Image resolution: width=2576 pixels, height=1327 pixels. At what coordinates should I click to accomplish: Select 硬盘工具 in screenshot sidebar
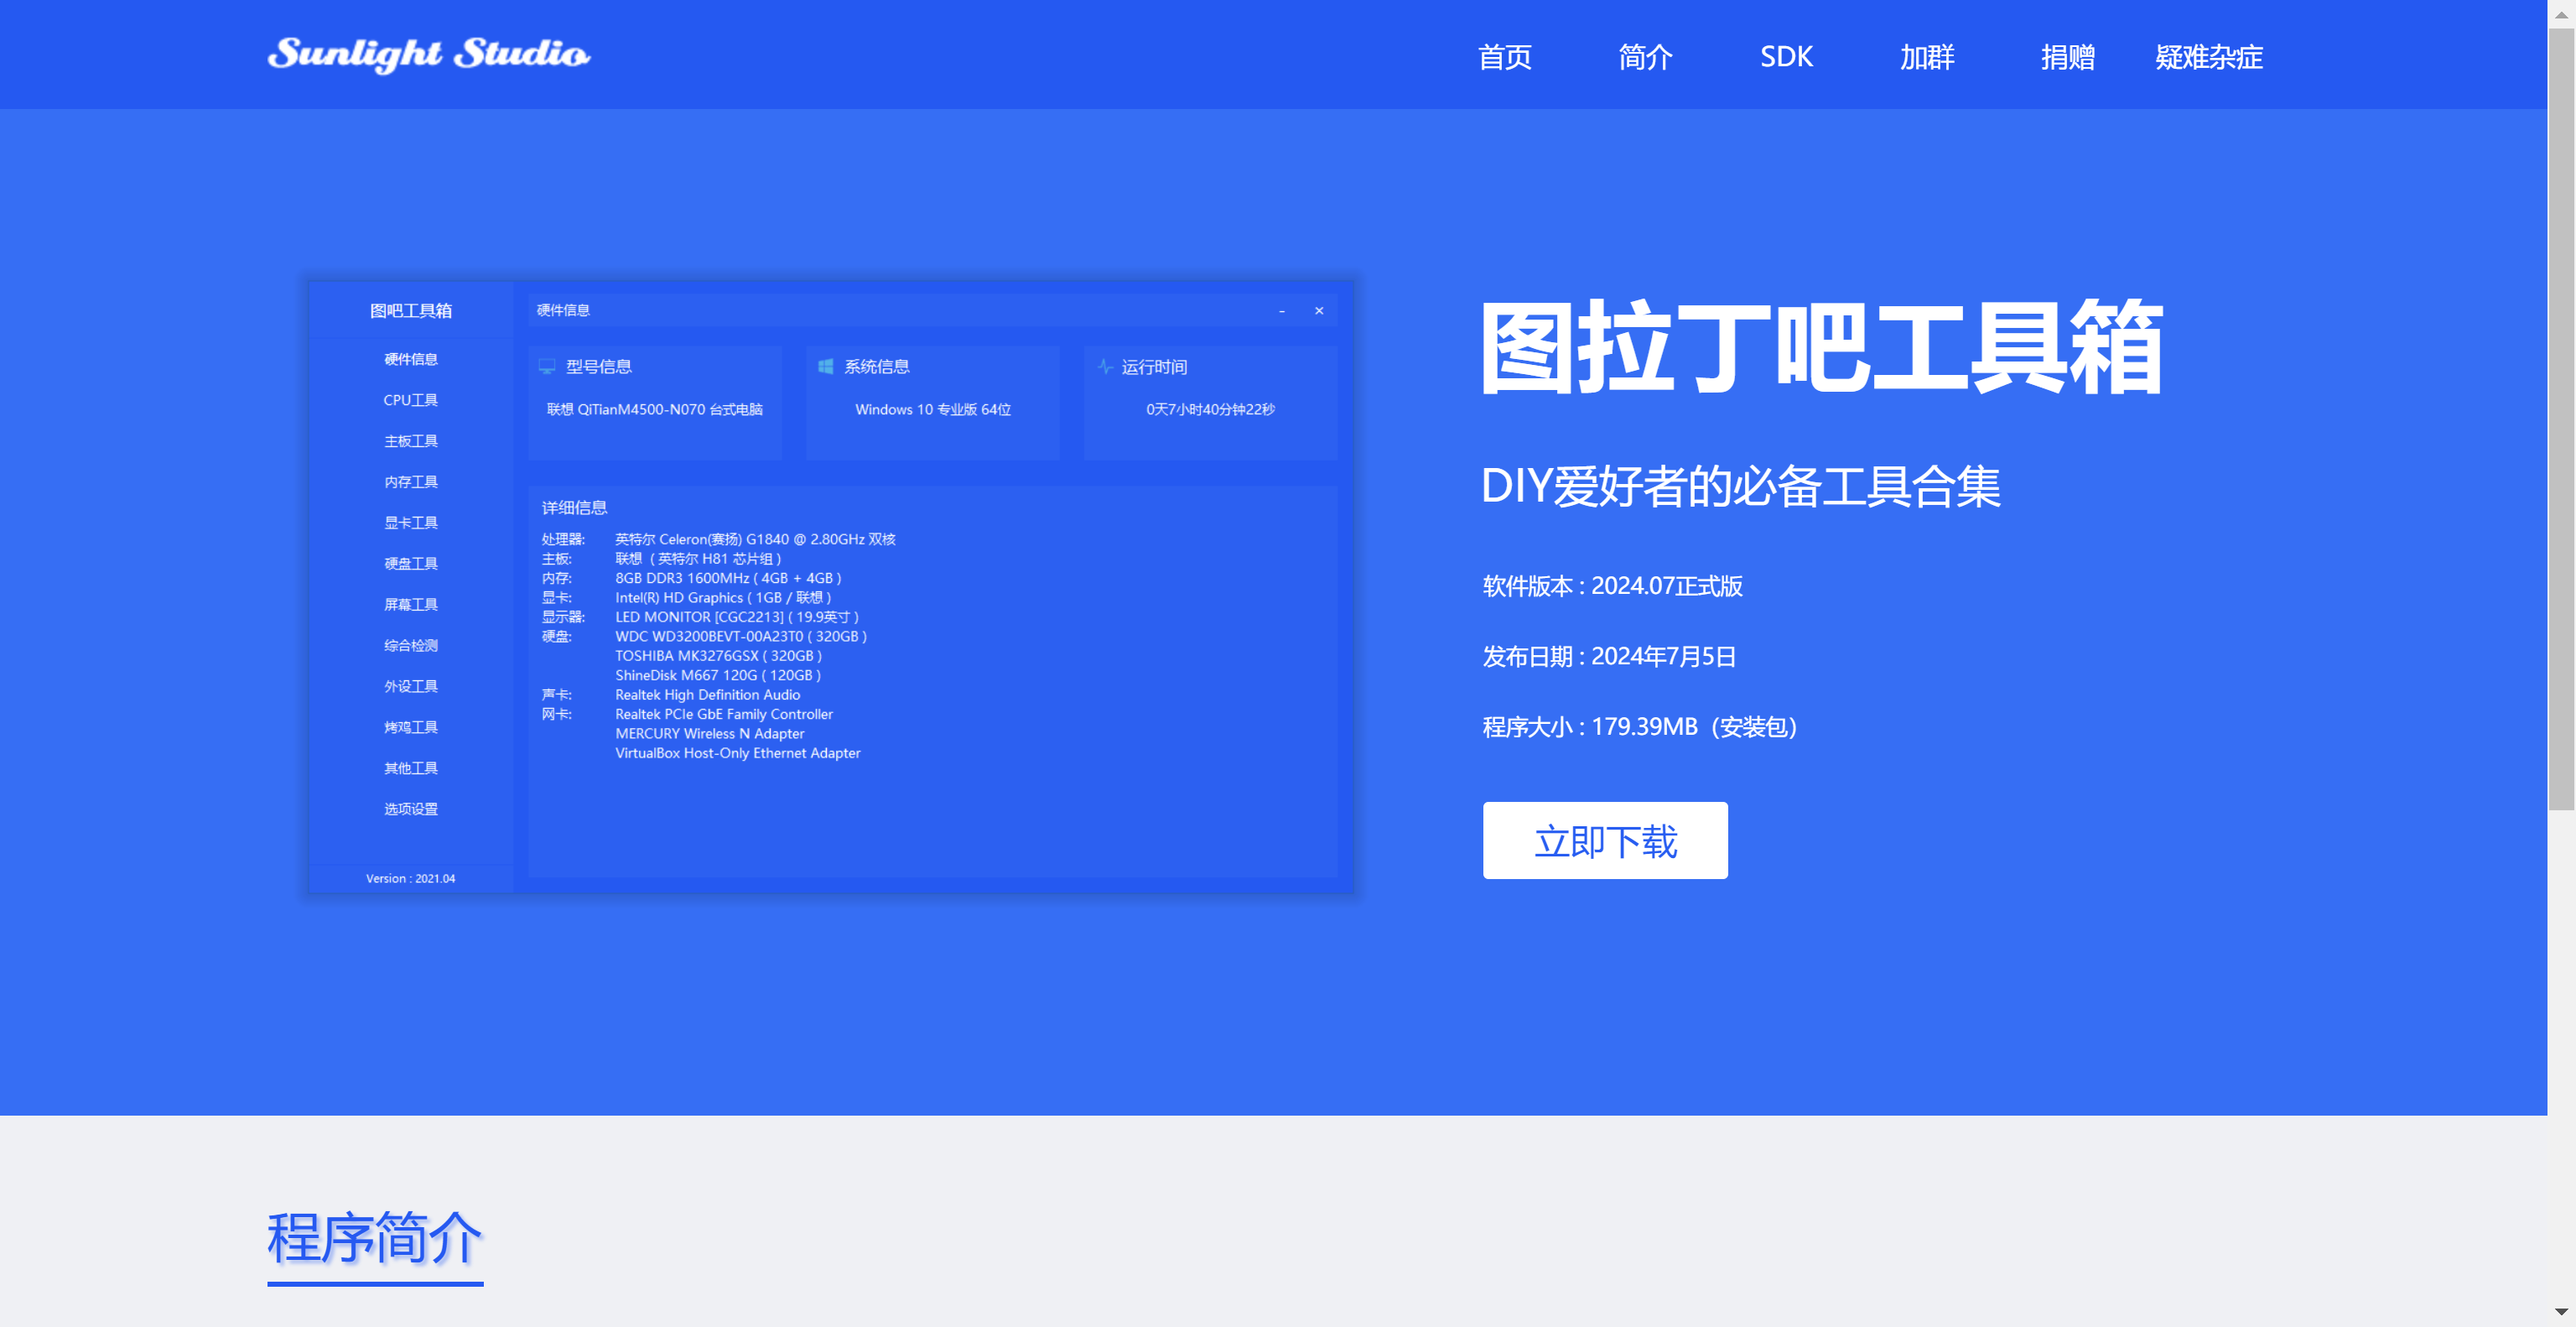click(411, 564)
